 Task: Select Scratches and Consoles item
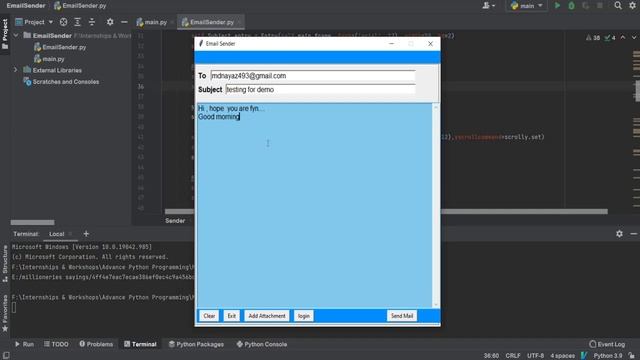coord(61,82)
